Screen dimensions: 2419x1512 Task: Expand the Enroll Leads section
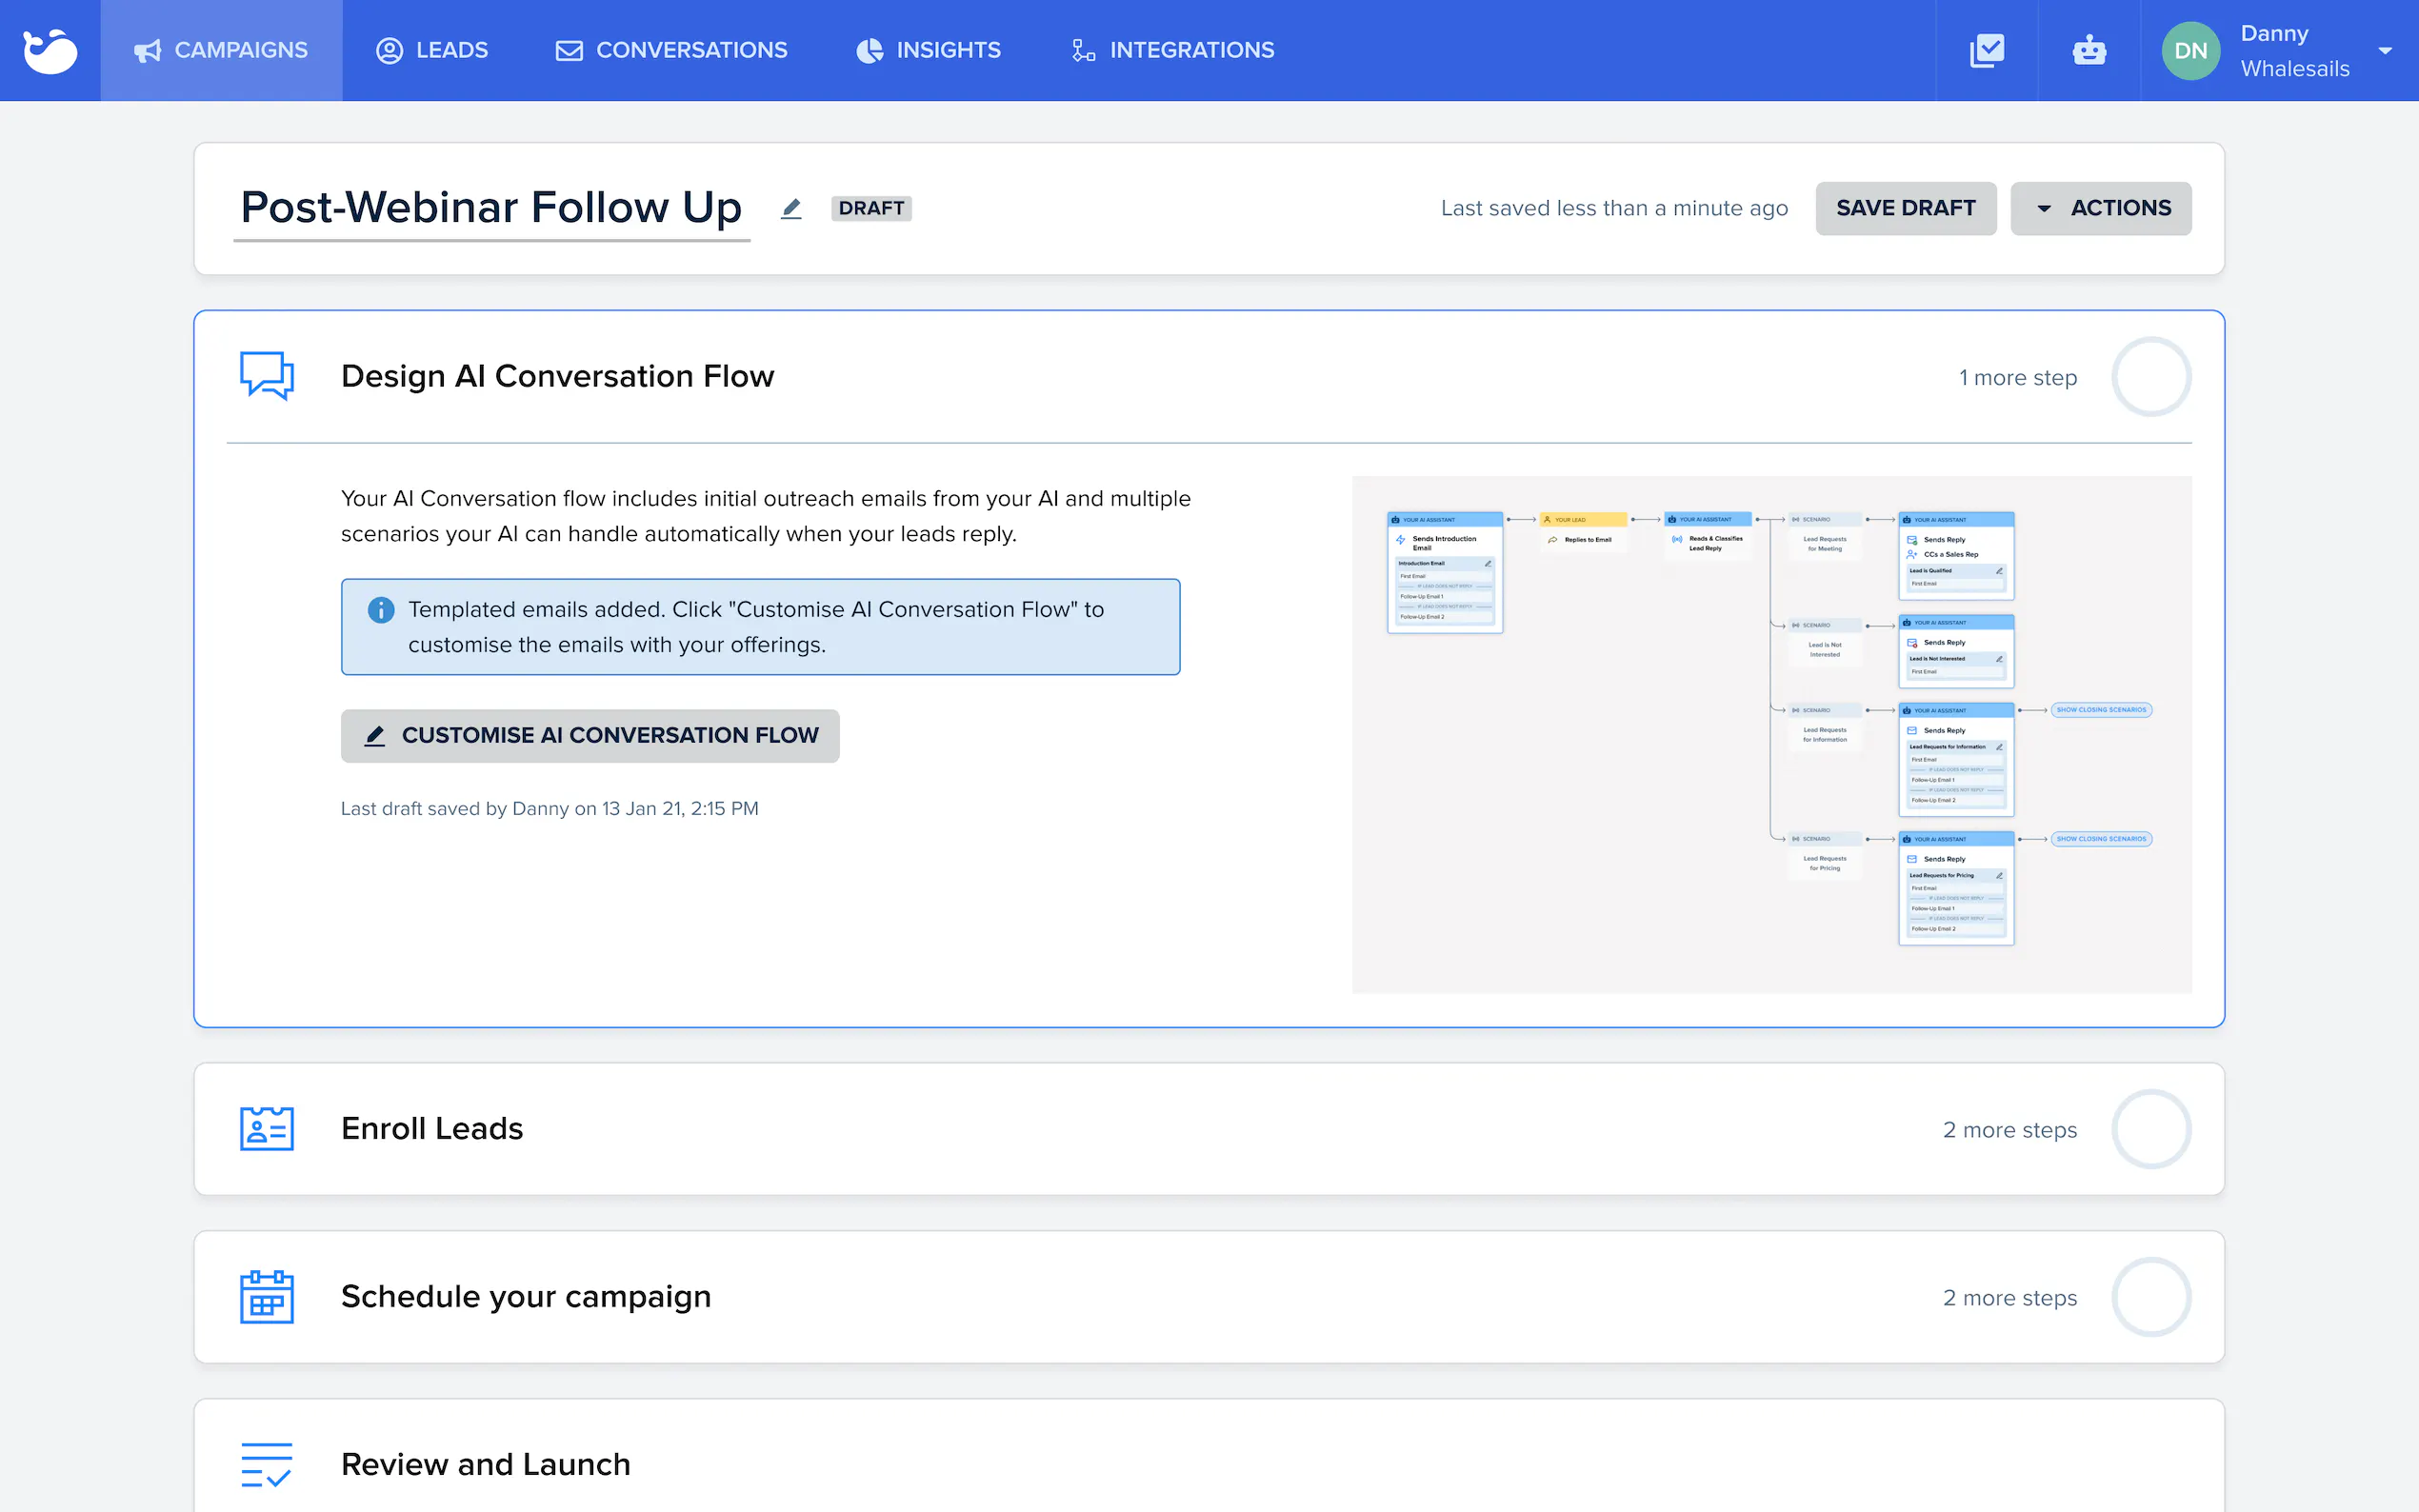click(x=432, y=1129)
